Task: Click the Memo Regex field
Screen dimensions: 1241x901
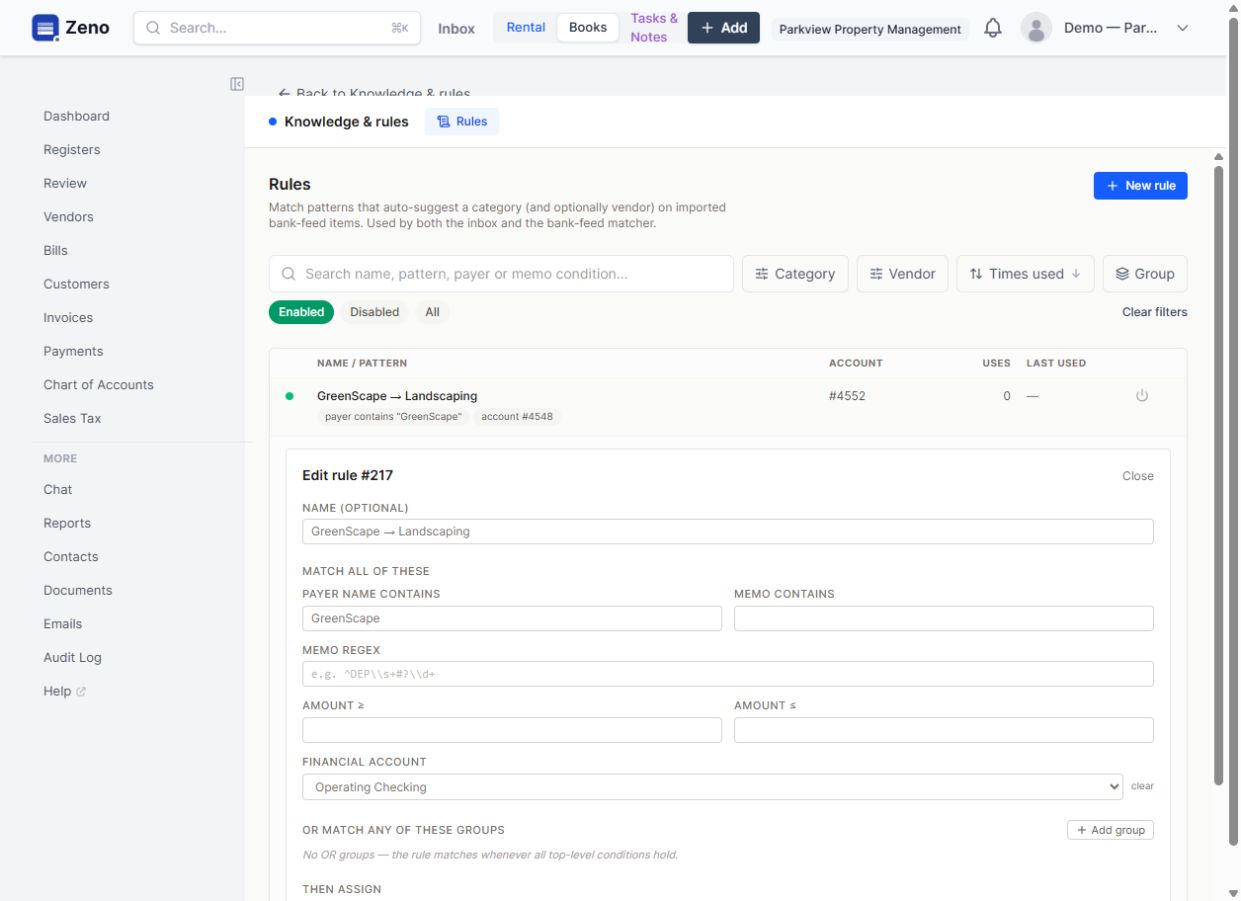Action: [728, 674]
